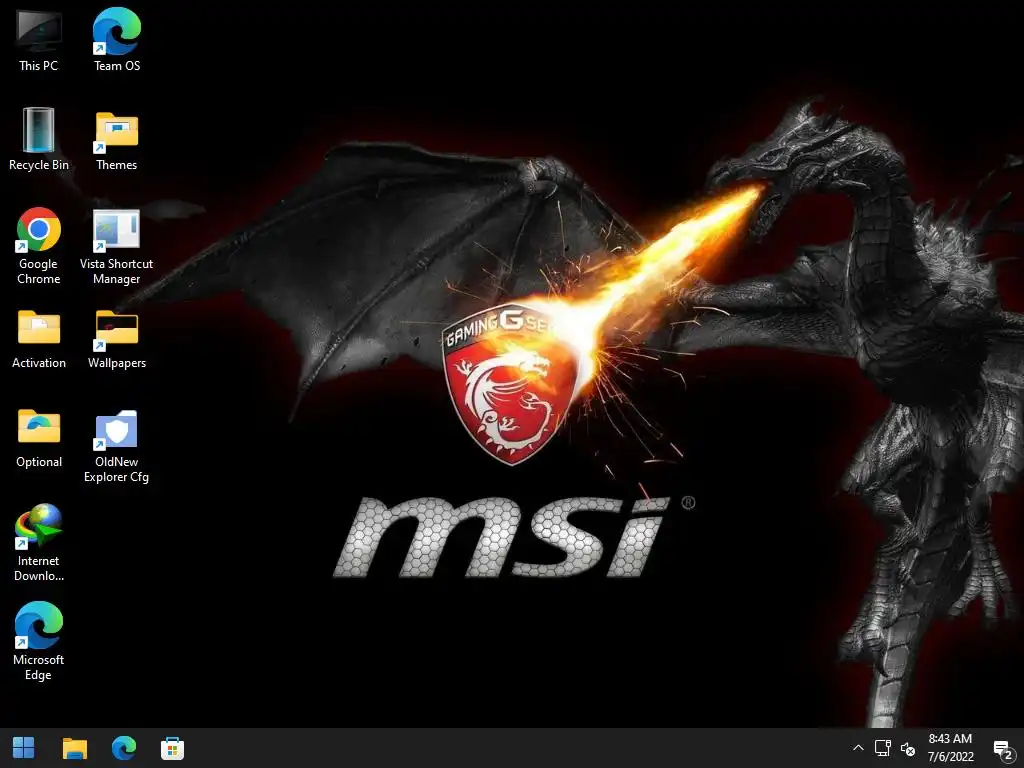Select the Microsoft Edge desktop shortcut
1024x768 pixels.
39,641
